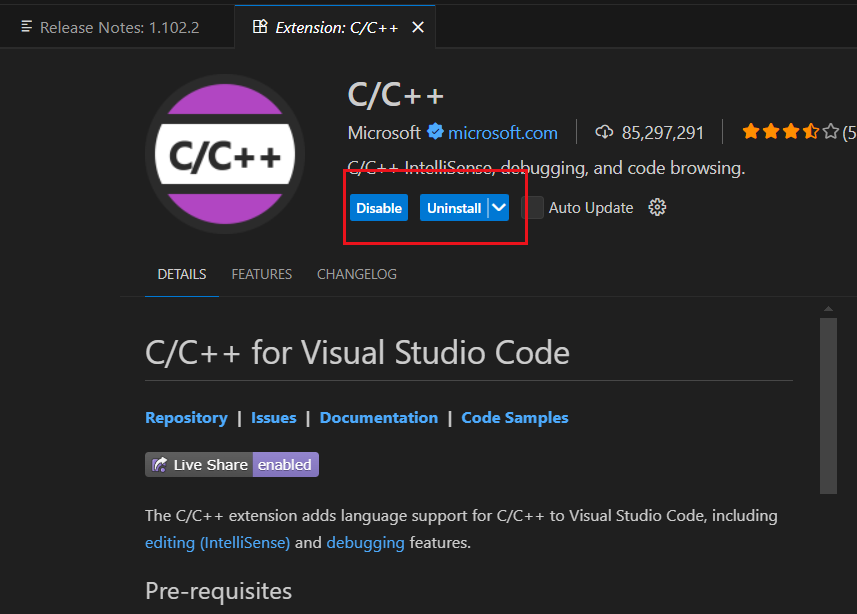Click the scrollbar up arrow
Viewport: 857px width, 614px height.
click(x=829, y=309)
